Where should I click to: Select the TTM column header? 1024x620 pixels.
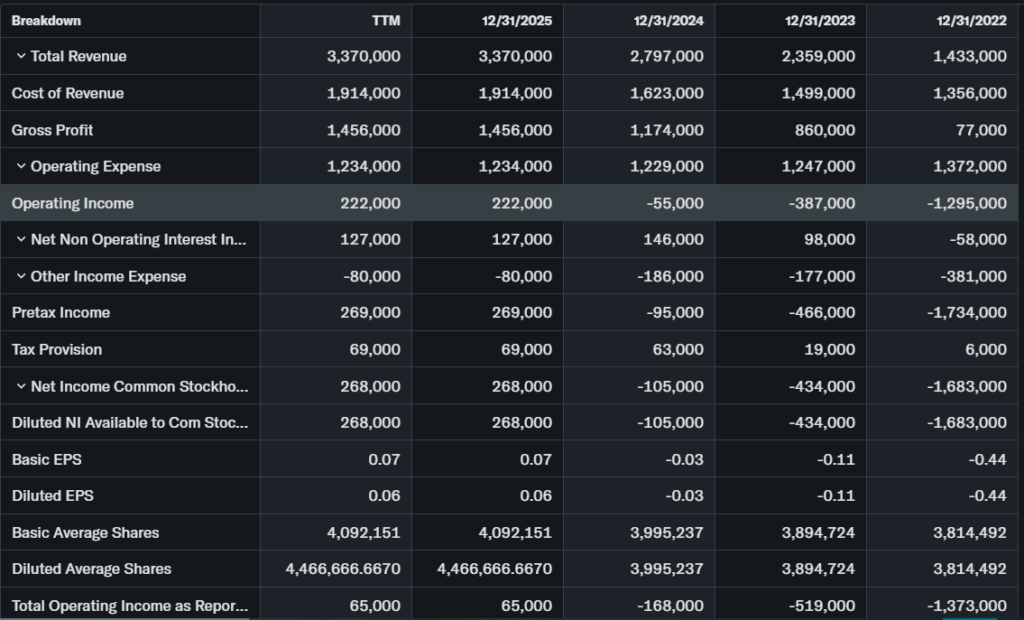click(385, 21)
